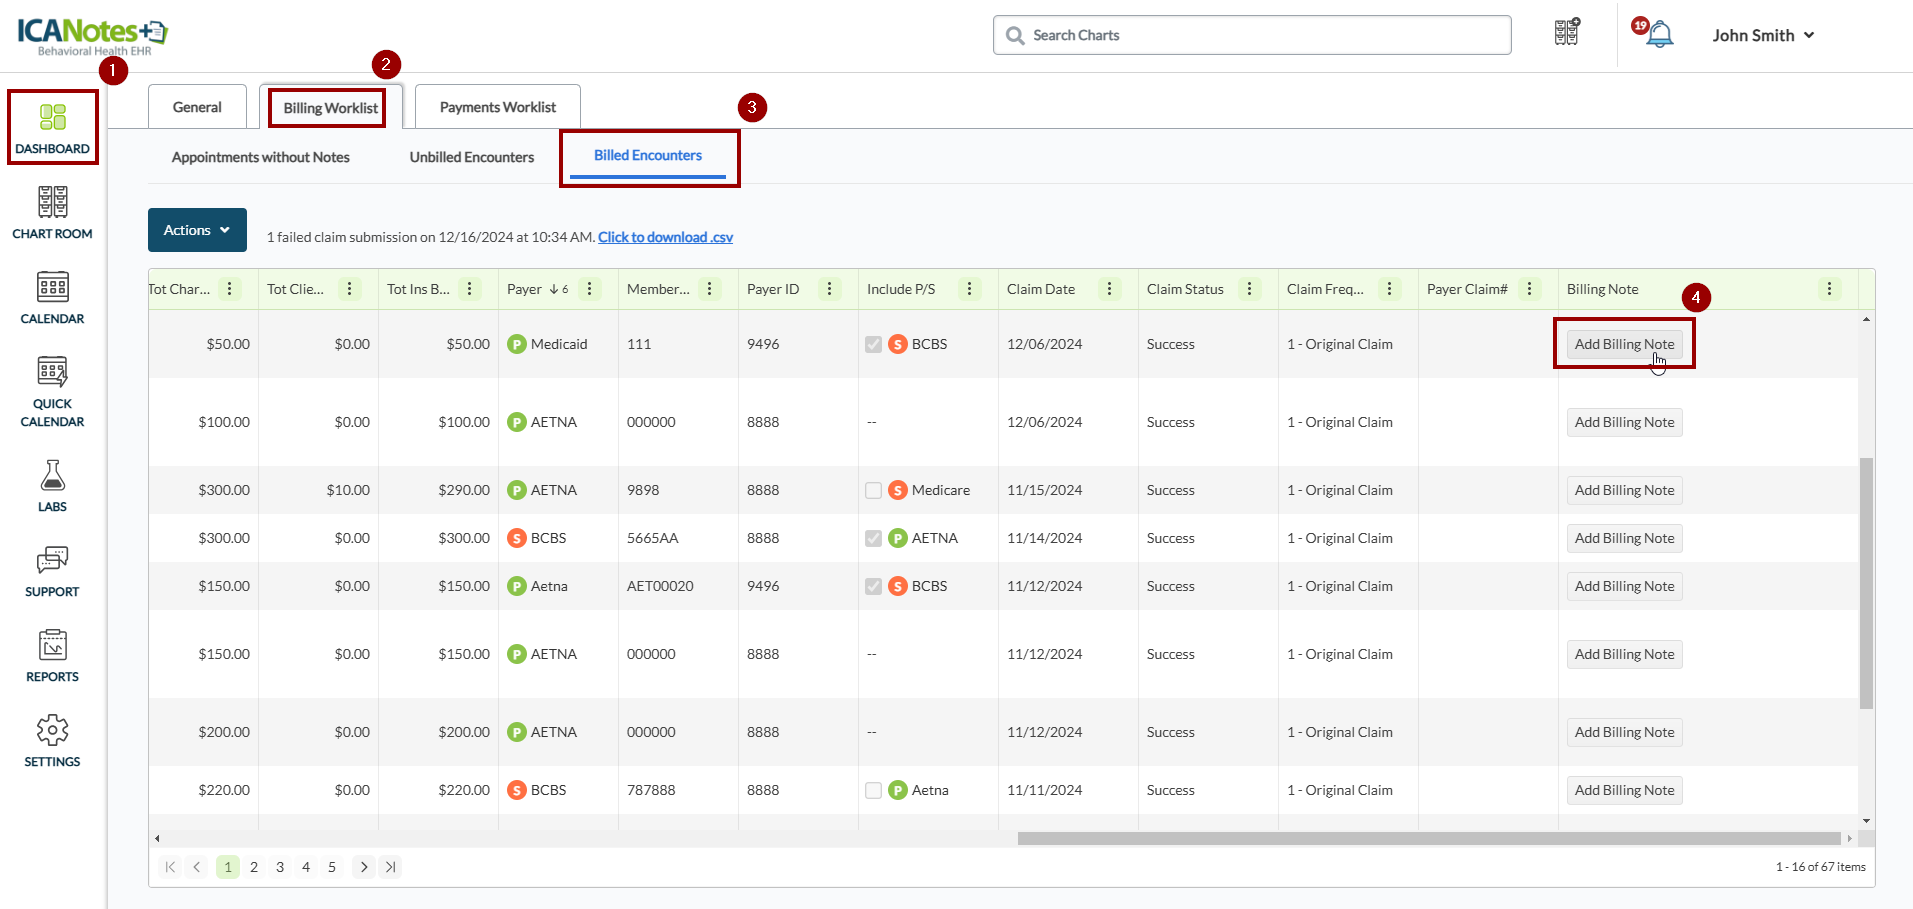Go to page 3 of results
Image resolution: width=1913 pixels, height=909 pixels.
280,867
